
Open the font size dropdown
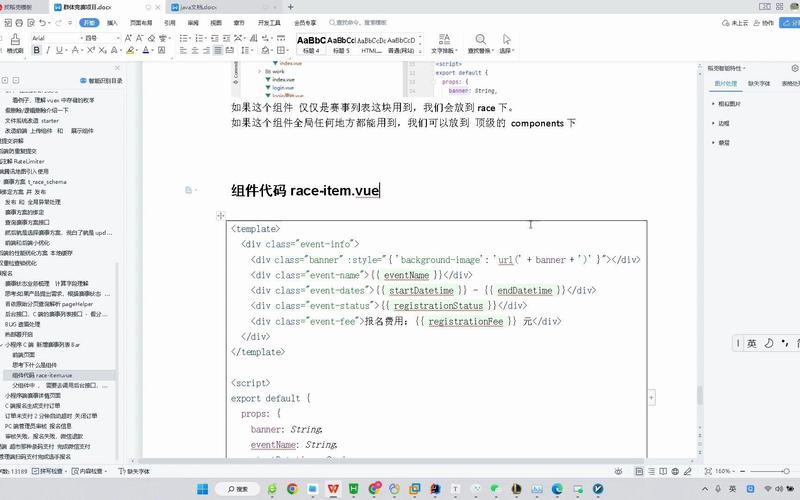102,38
